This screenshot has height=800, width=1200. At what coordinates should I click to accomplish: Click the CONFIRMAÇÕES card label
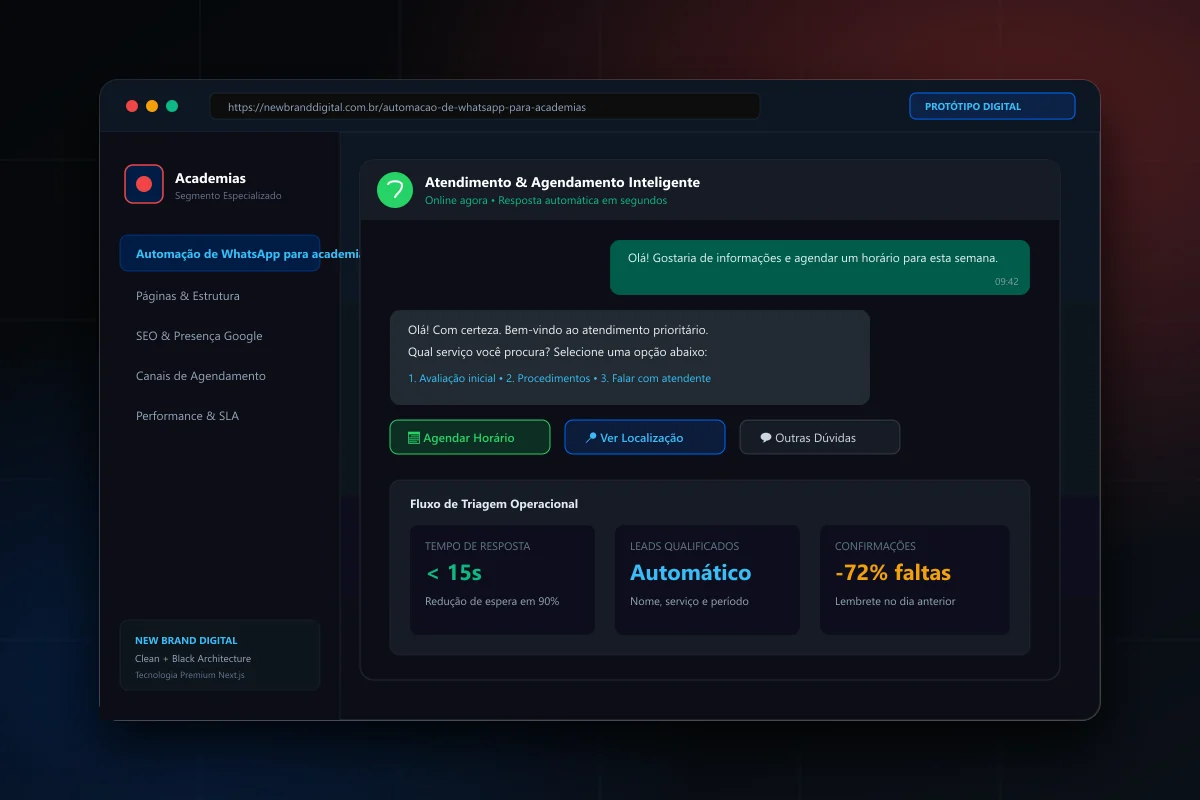pos(875,546)
